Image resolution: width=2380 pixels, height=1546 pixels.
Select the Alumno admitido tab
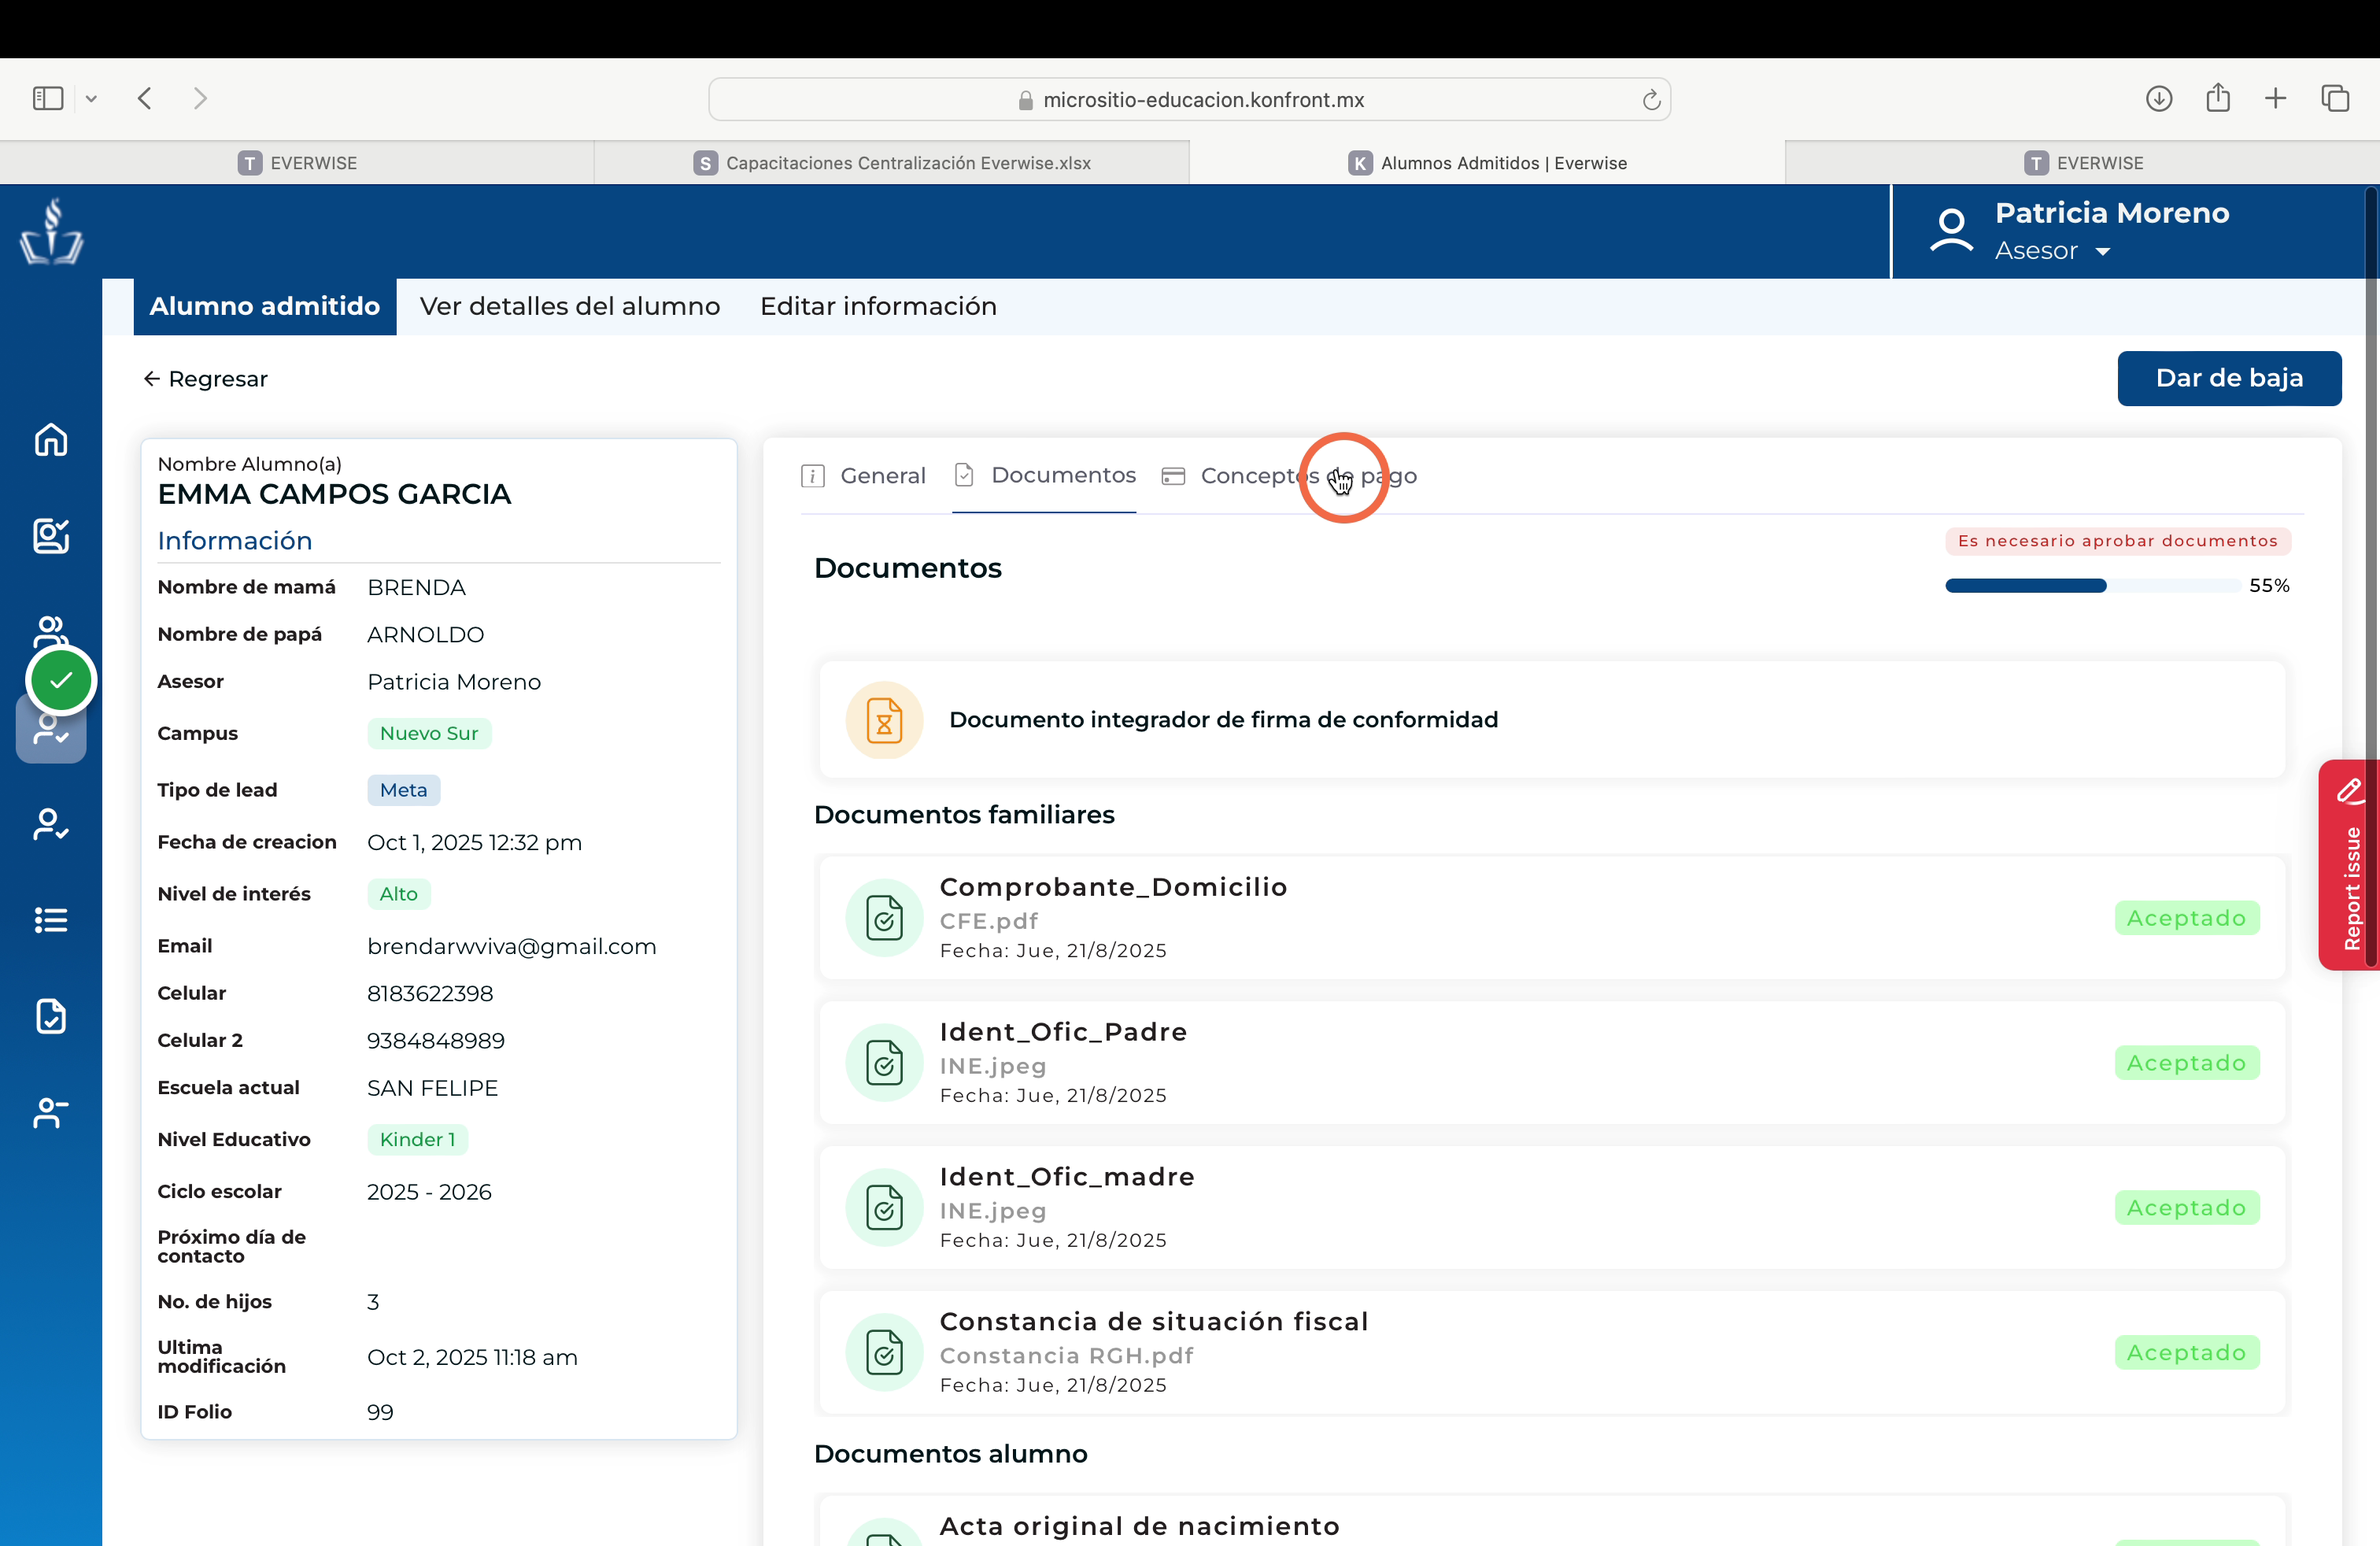[265, 306]
